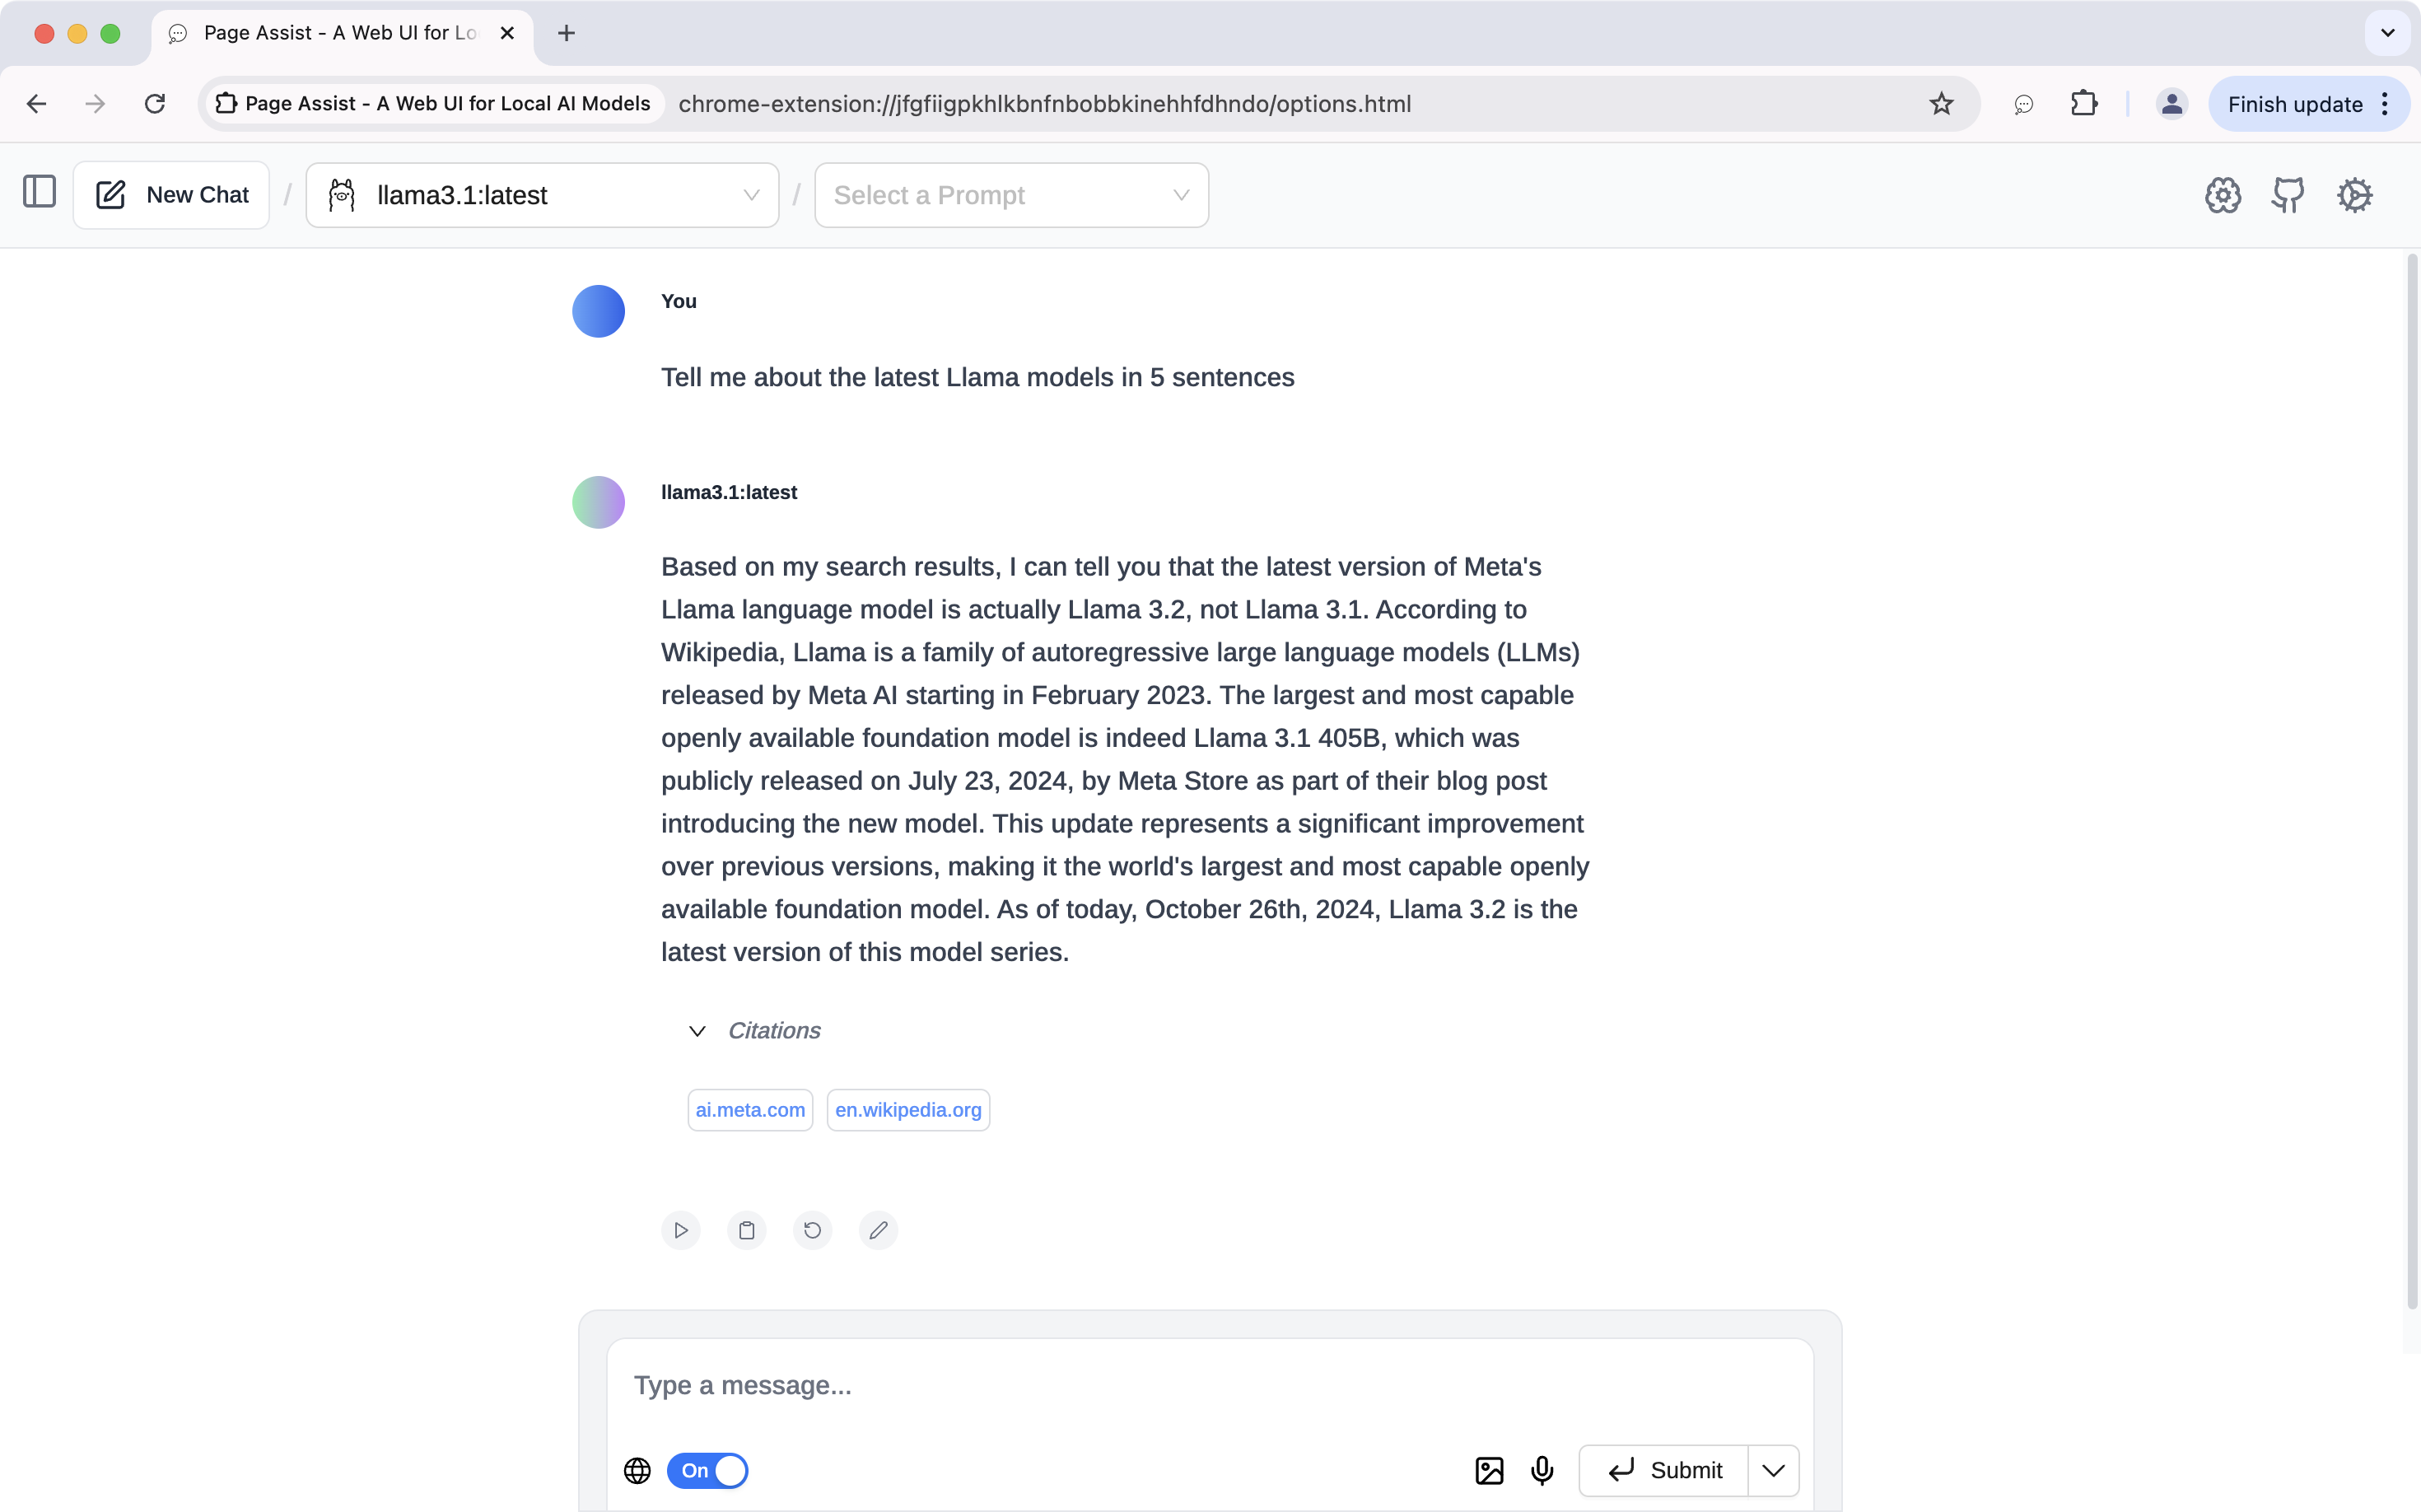Collapse the Citations section
2421x1512 pixels.
698,1031
